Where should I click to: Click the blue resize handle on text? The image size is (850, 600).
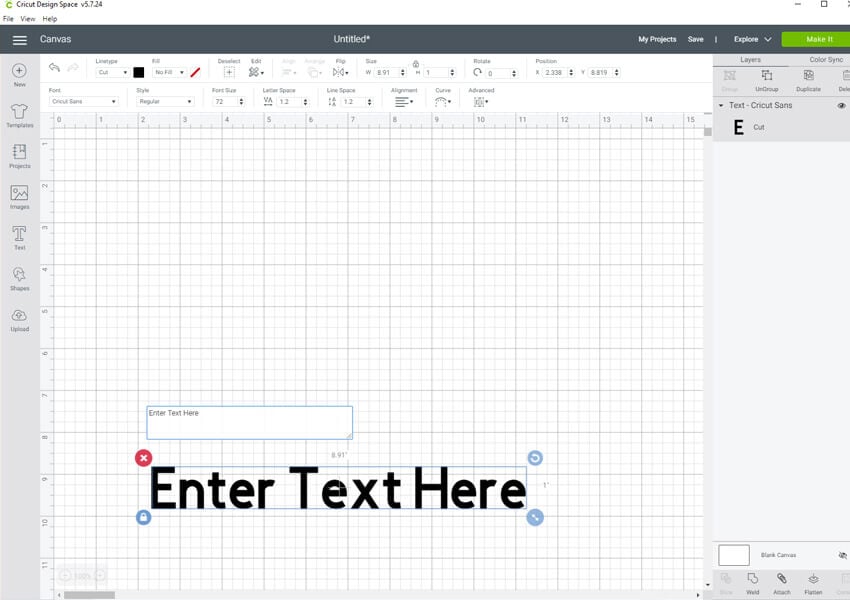pos(535,518)
